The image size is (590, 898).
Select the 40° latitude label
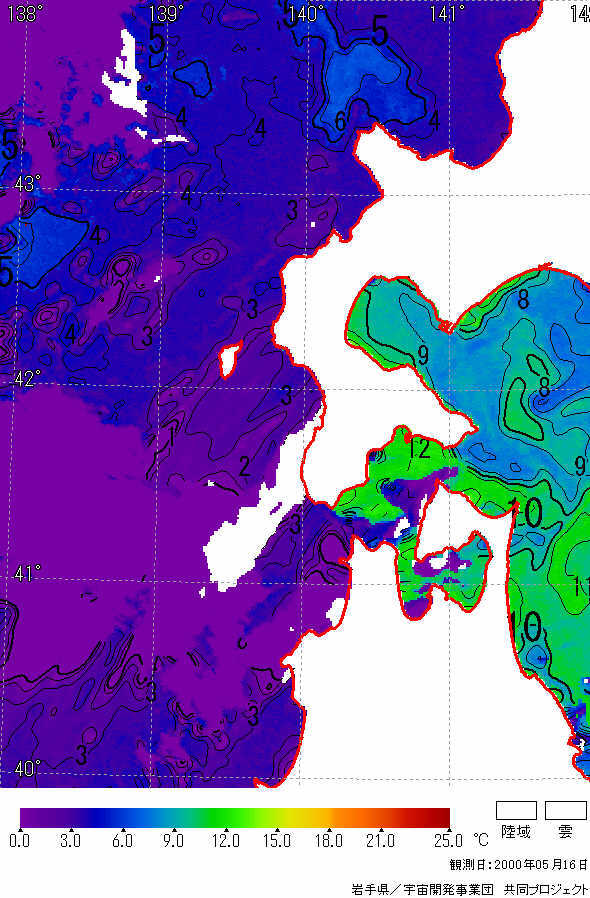[x=27, y=769]
